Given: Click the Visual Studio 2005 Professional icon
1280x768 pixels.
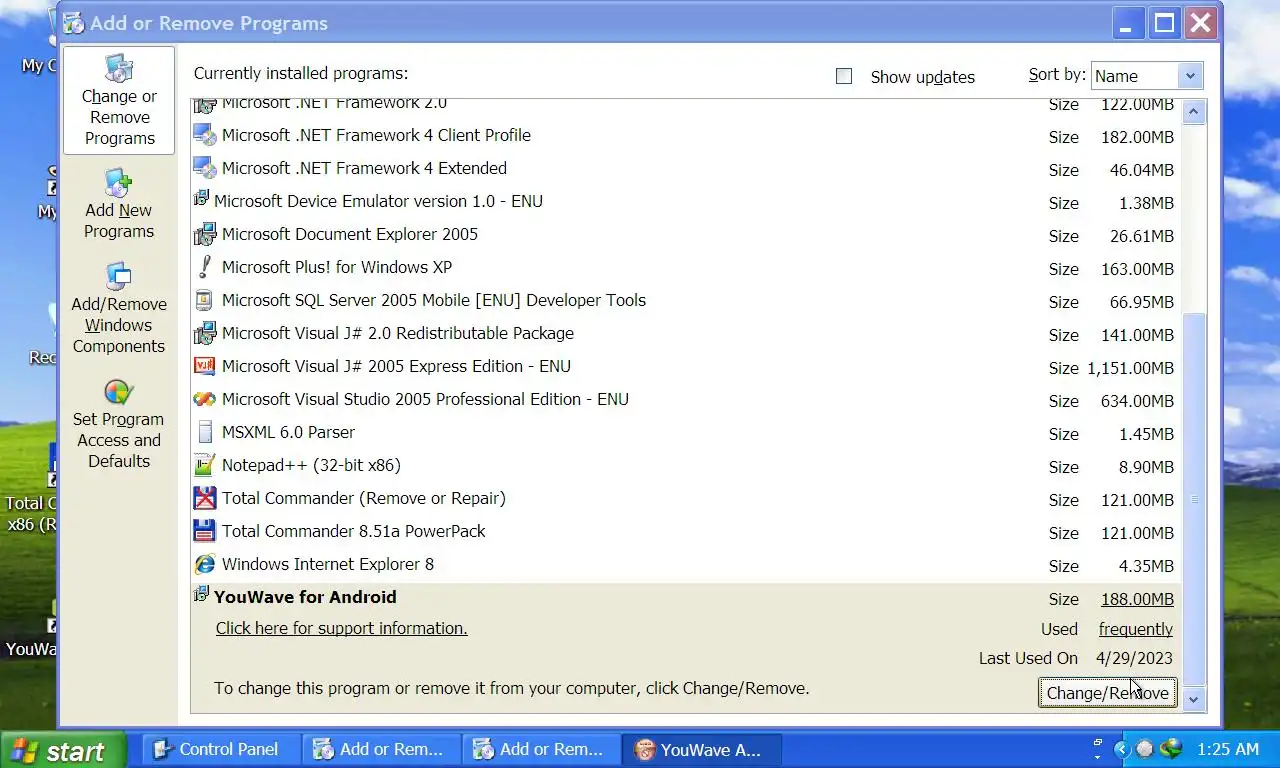Looking at the screenshot, I should [x=204, y=399].
